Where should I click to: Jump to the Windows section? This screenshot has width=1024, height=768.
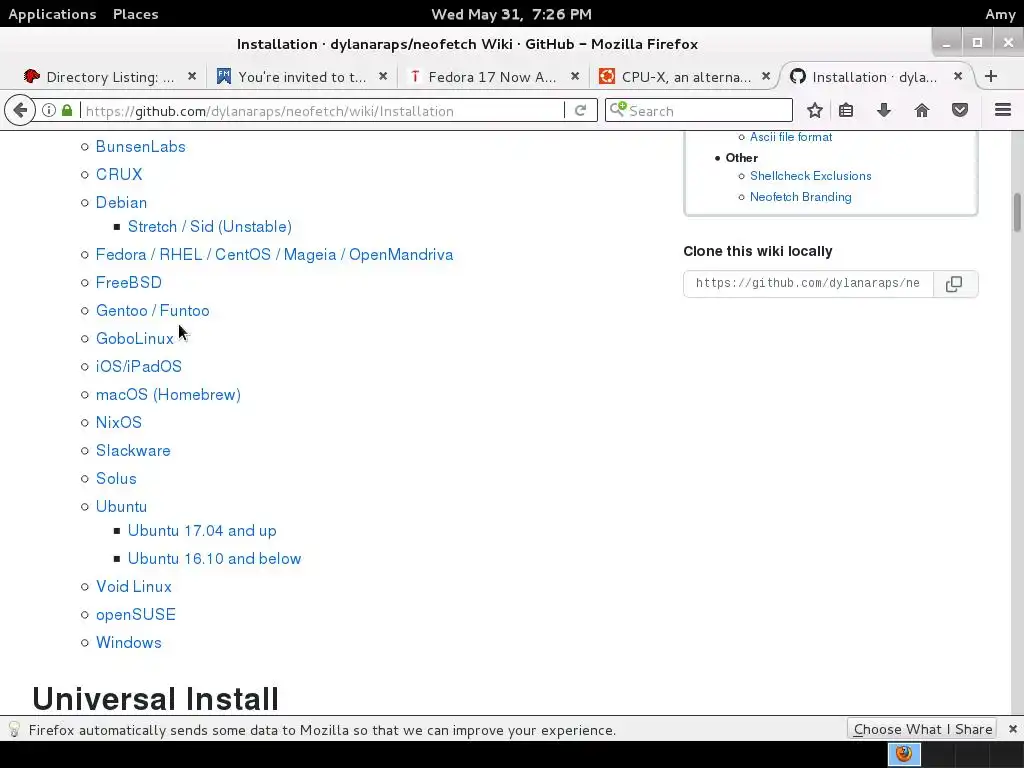coord(129,643)
